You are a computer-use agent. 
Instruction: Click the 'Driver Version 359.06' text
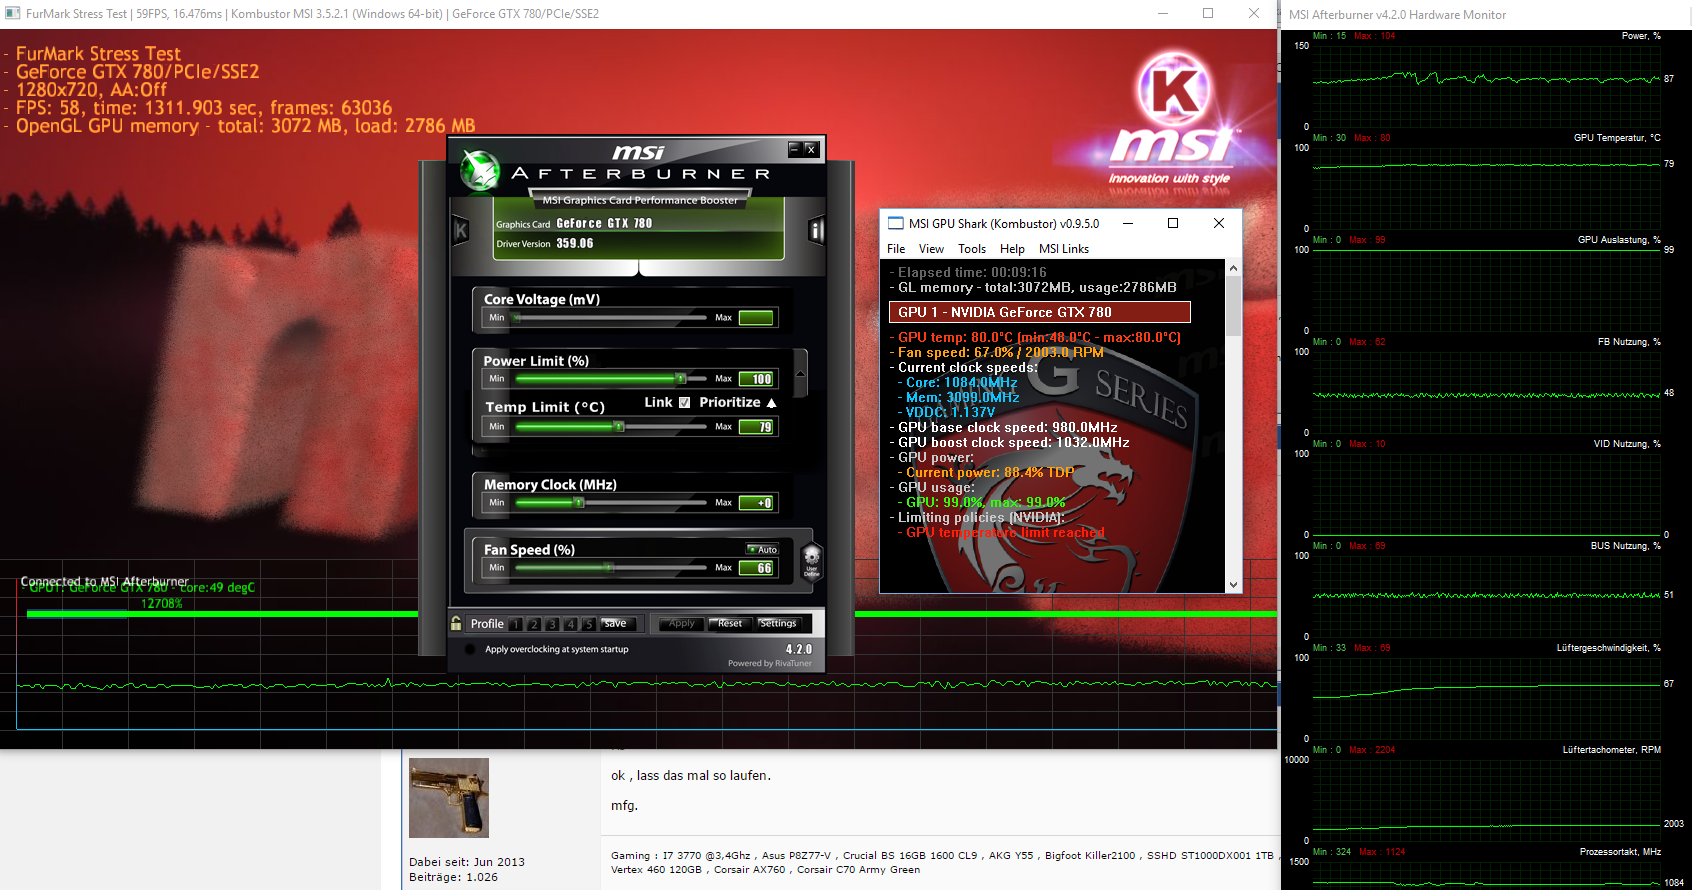[x=545, y=244]
